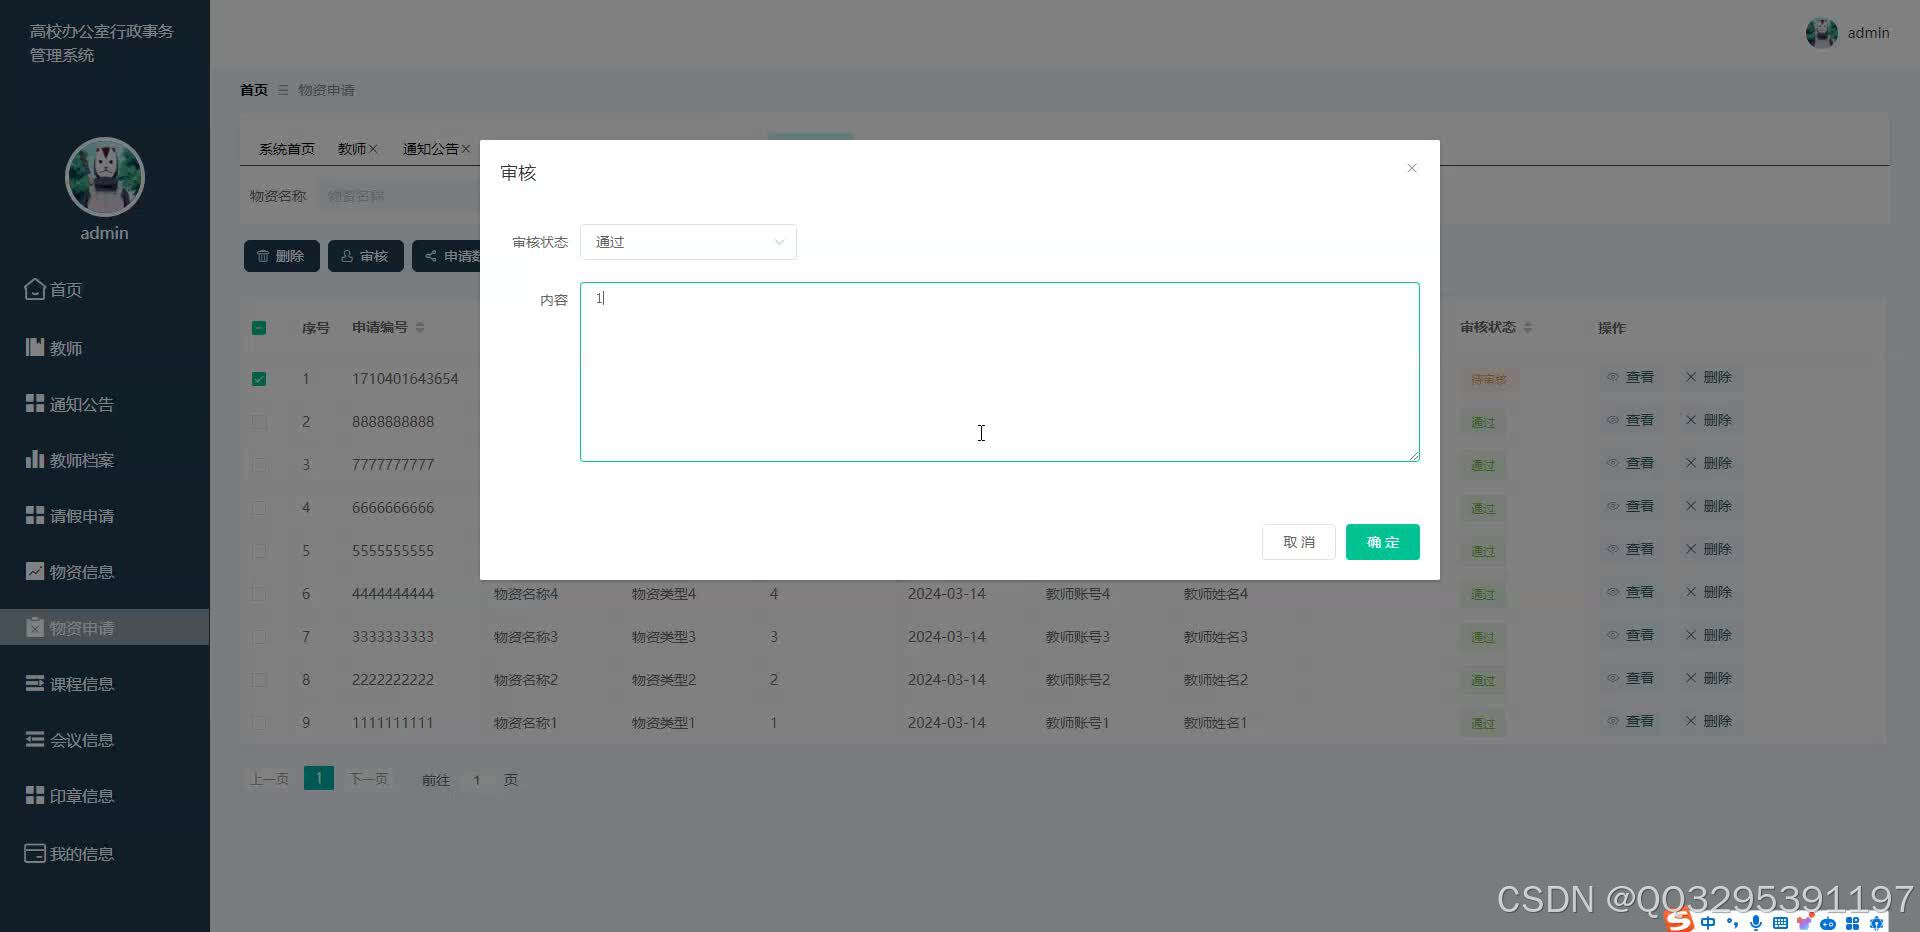Check the row 6666666666 checkbox

(x=259, y=508)
